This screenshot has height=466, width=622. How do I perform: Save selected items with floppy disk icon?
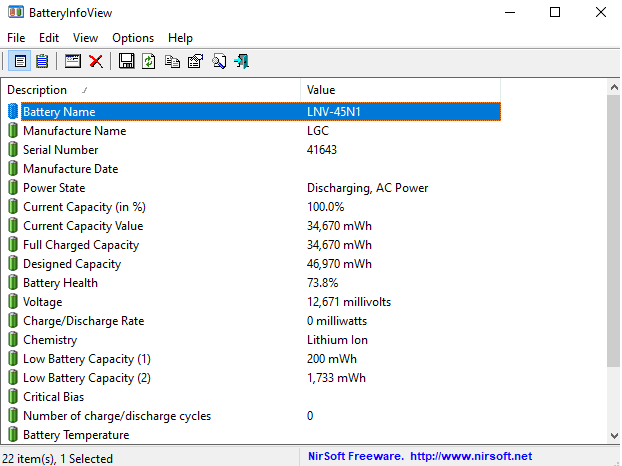[x=127, y=61]
